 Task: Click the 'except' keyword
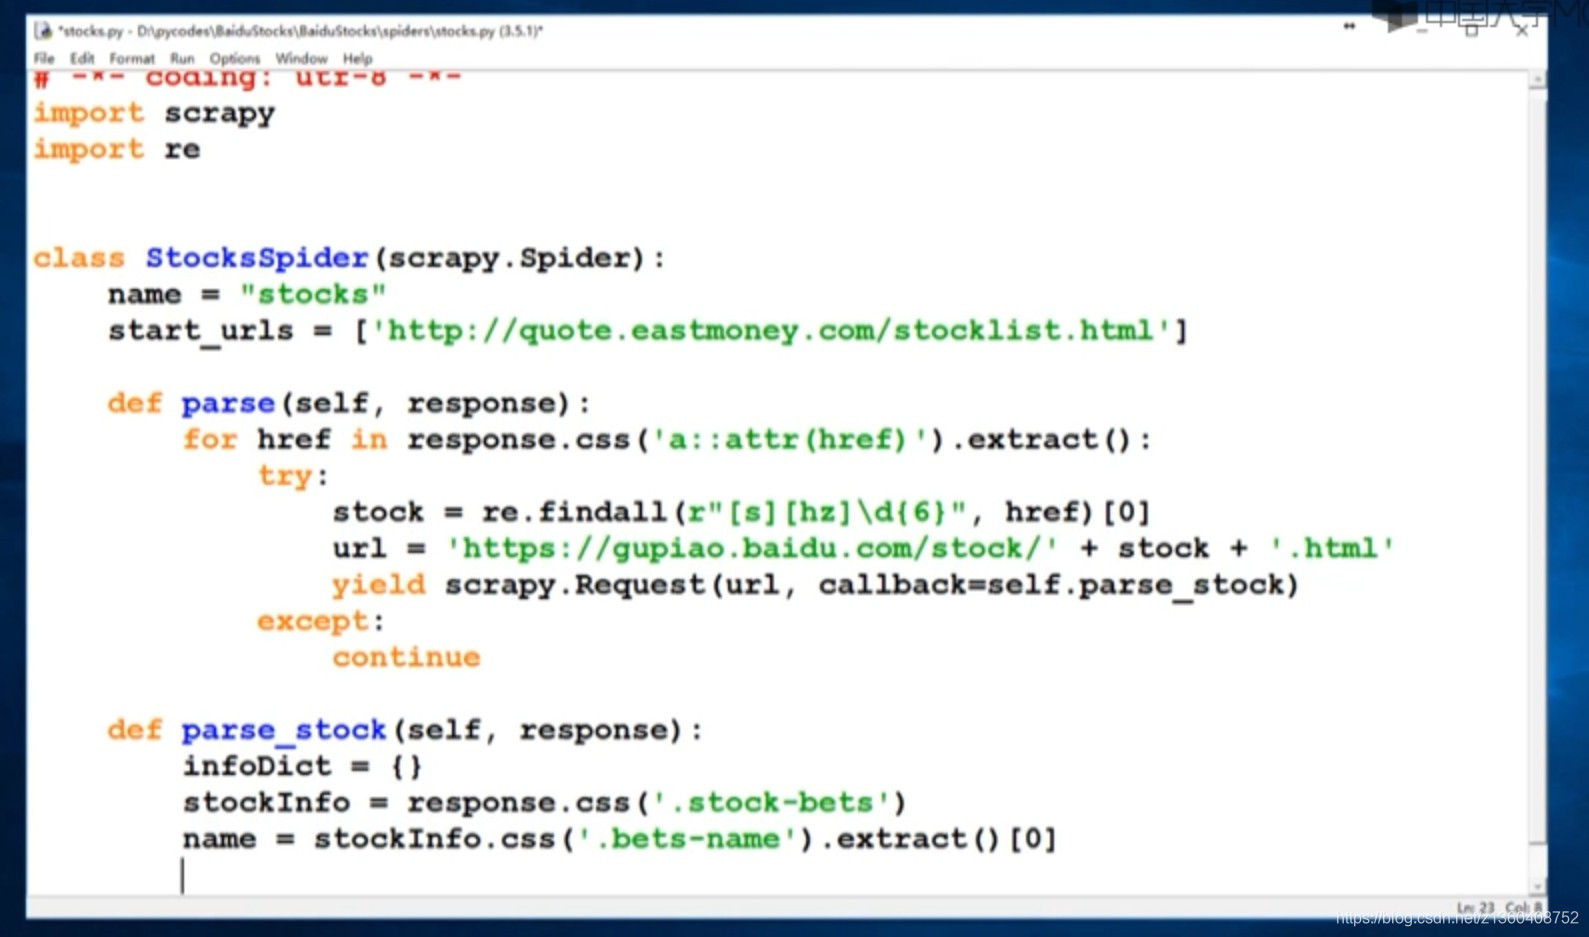pos(313,621)
